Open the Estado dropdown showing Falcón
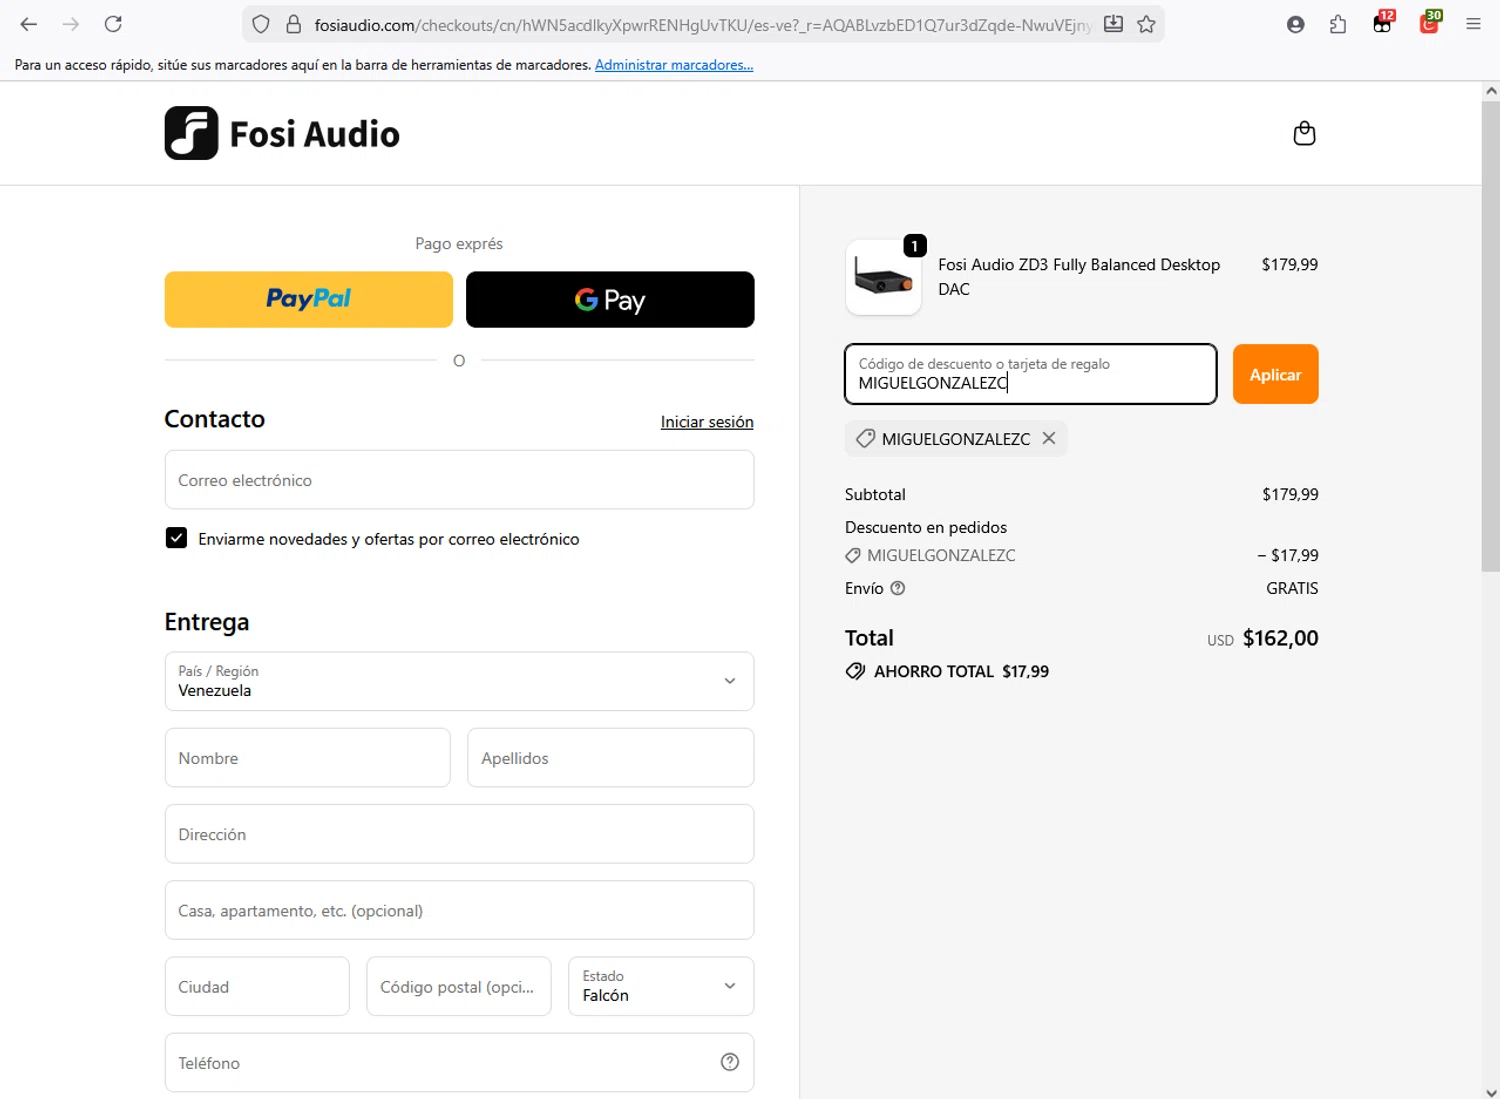This screenshot has height=1099, width=1500. (661, 986)
